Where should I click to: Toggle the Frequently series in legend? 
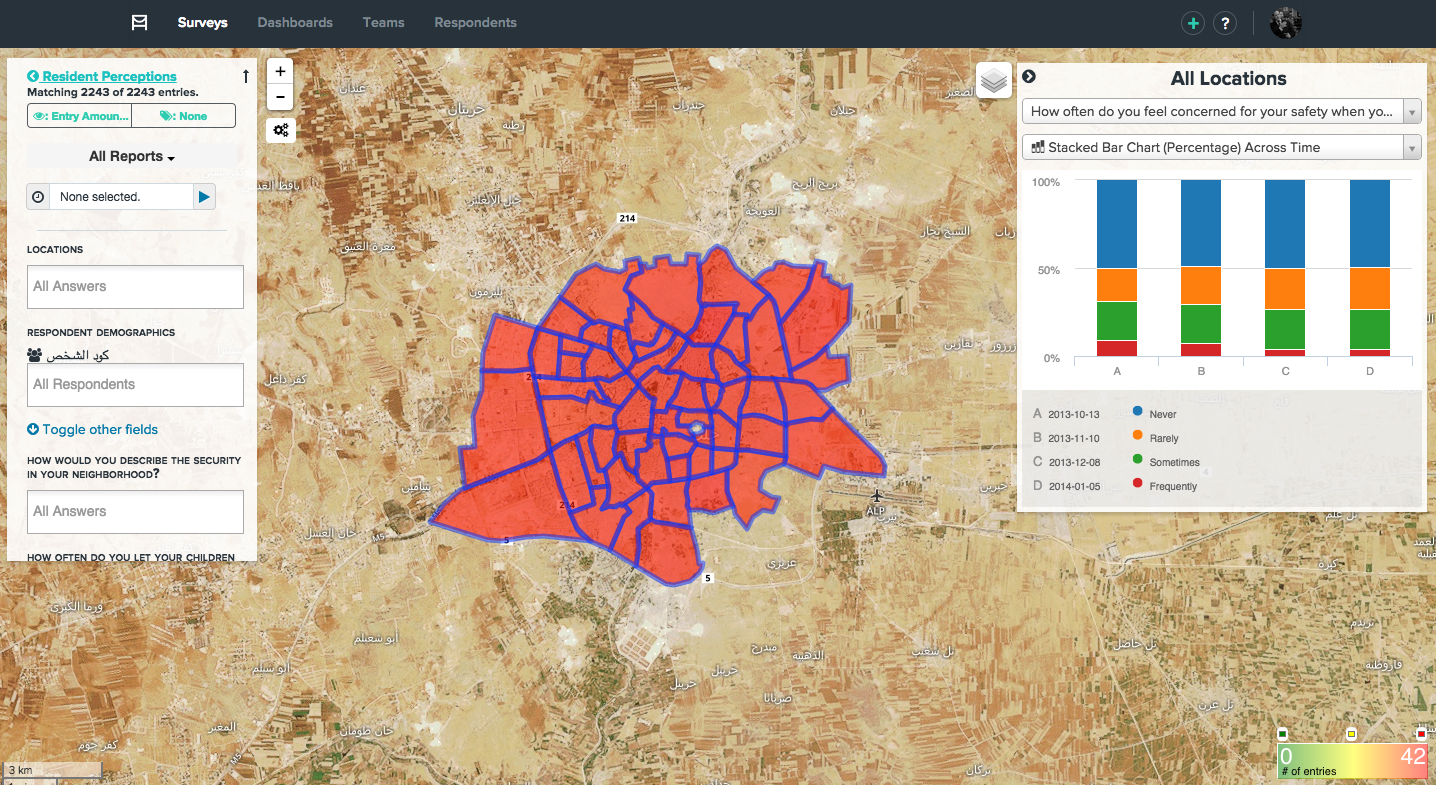(x=1172, y=486)
